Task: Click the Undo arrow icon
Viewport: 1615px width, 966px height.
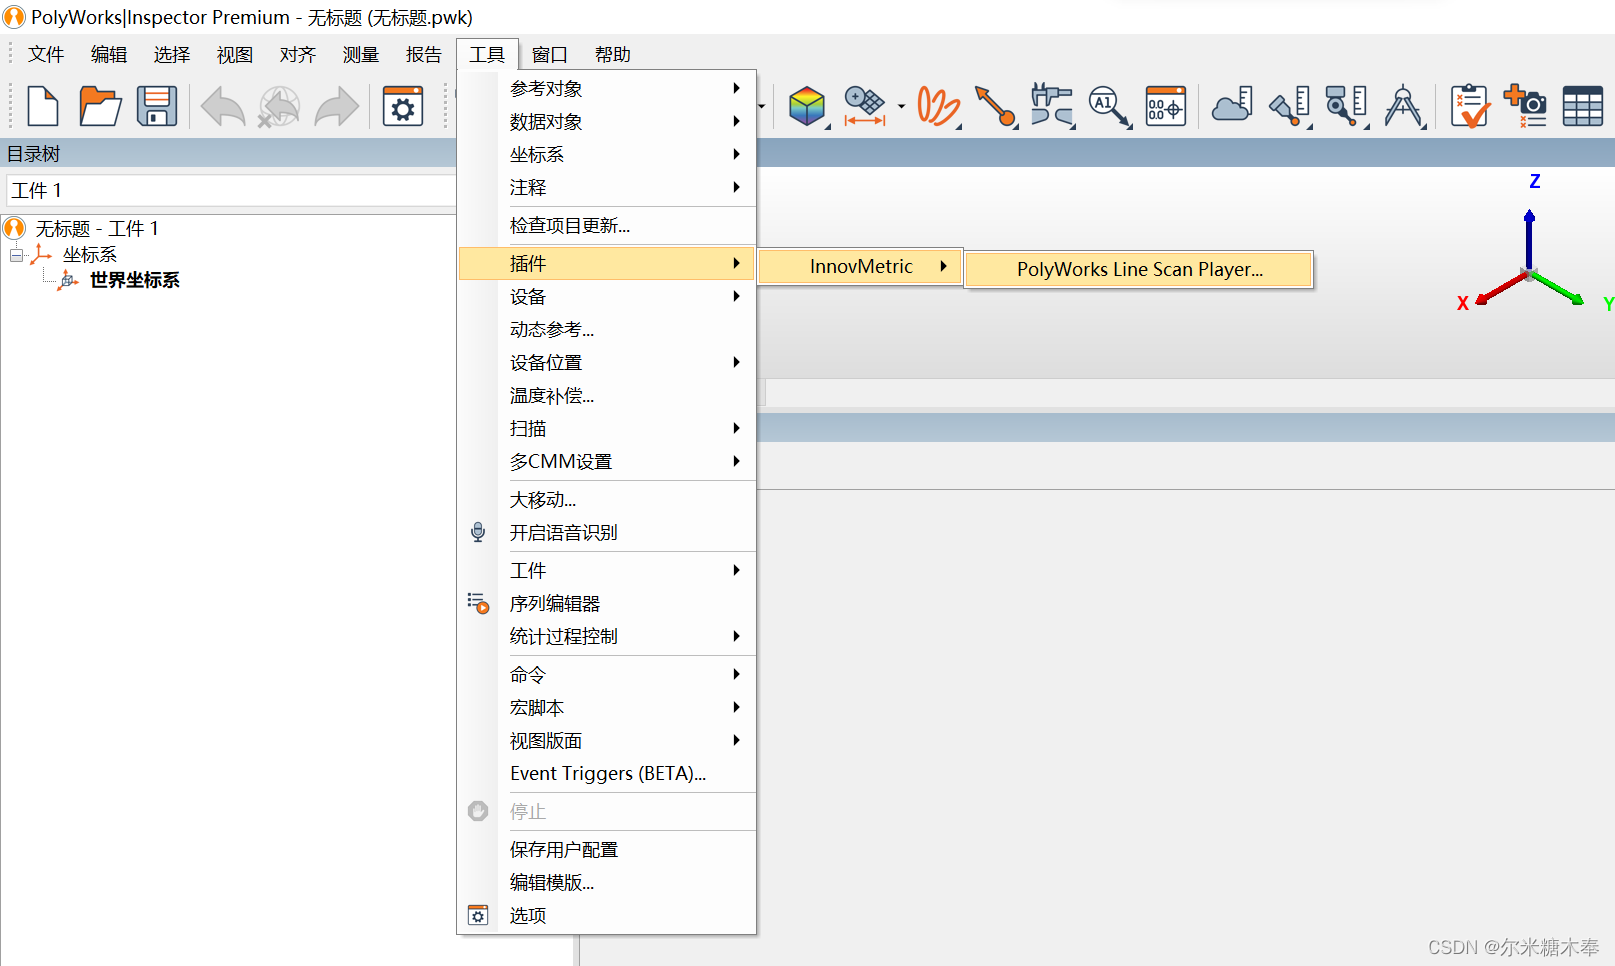Action: 223,106
